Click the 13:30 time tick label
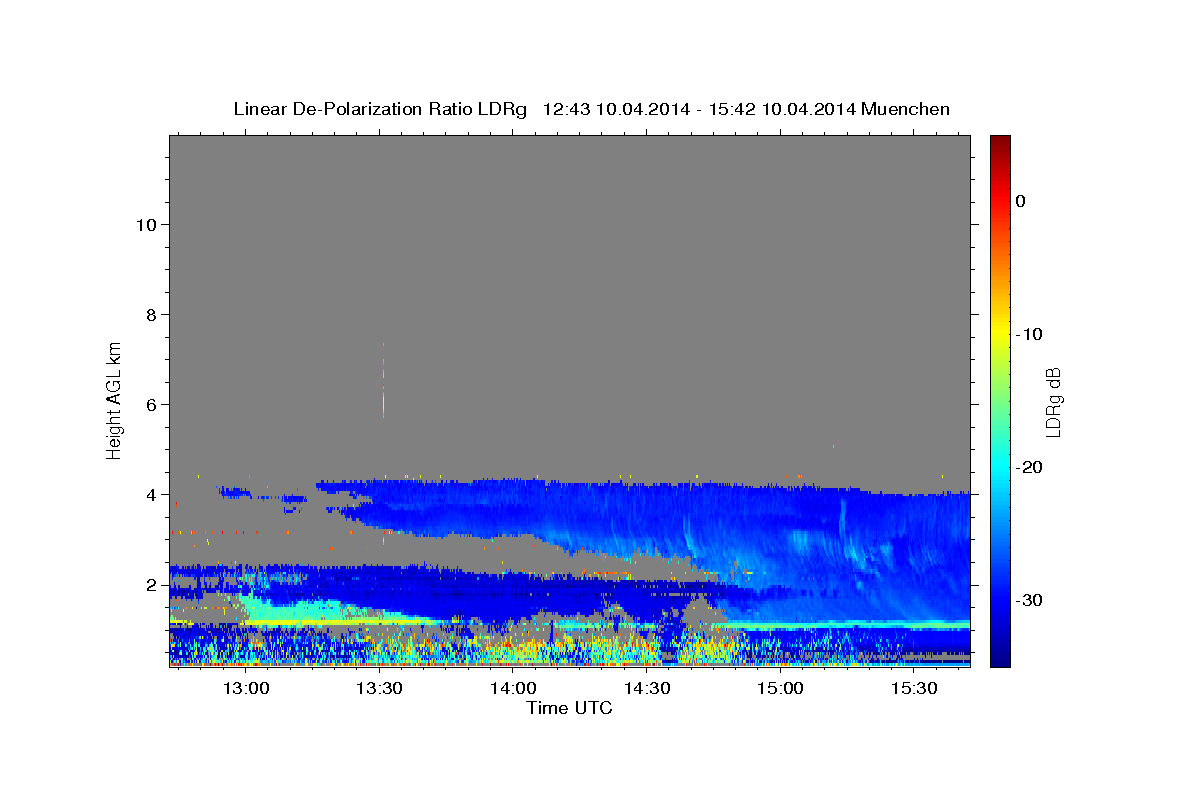This screenshot has width=1200, height=800. click(379, 689)
